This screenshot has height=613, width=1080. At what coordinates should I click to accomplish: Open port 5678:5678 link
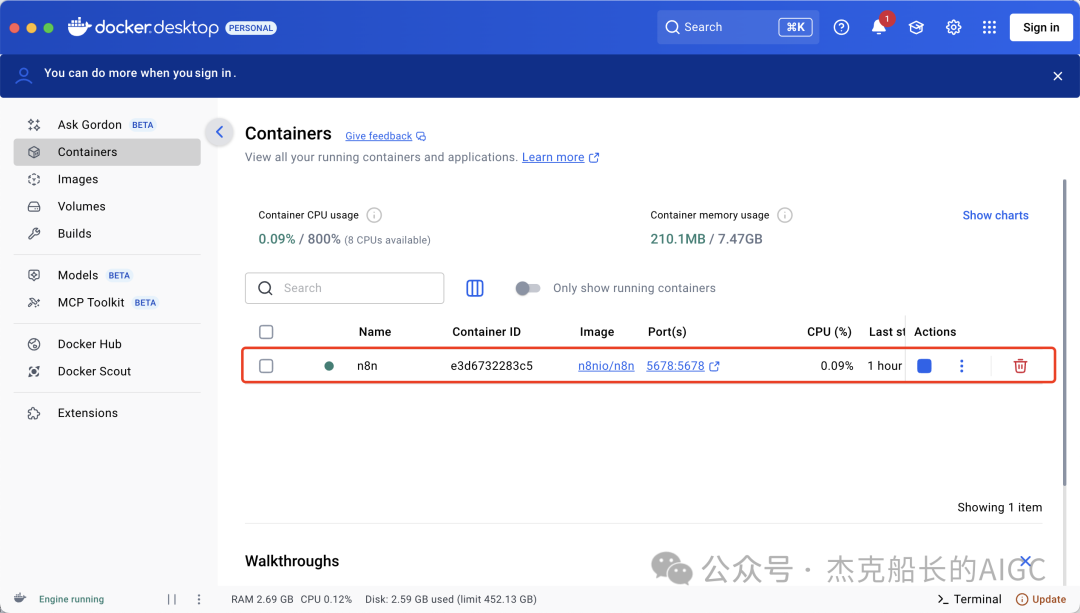pyautogui.click(x=675, y=366)
